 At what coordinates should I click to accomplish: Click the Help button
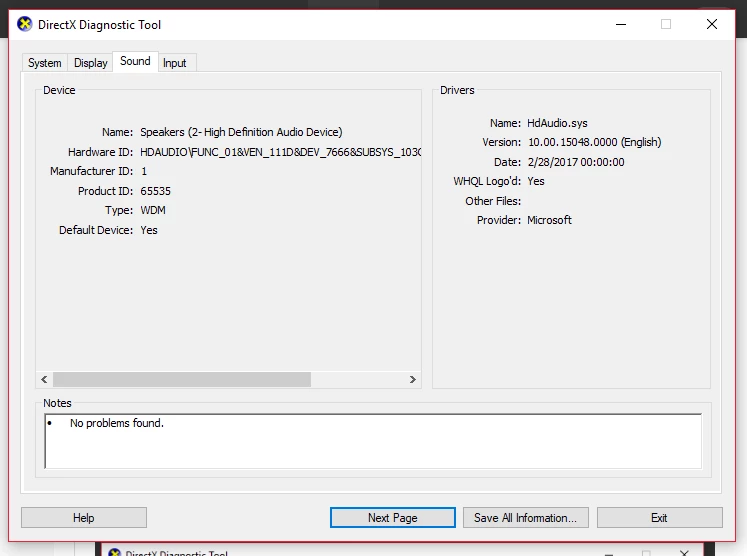coord(84,517)
